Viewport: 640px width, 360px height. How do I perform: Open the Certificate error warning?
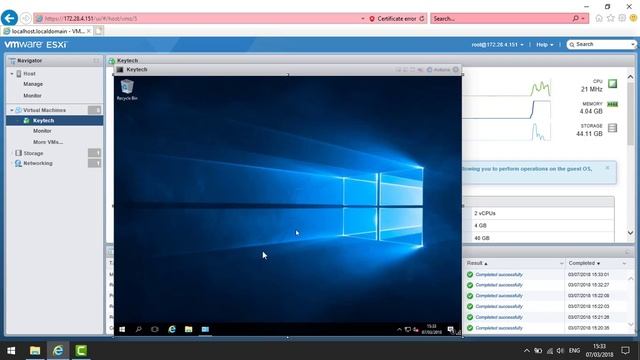(x=393, y=18)
